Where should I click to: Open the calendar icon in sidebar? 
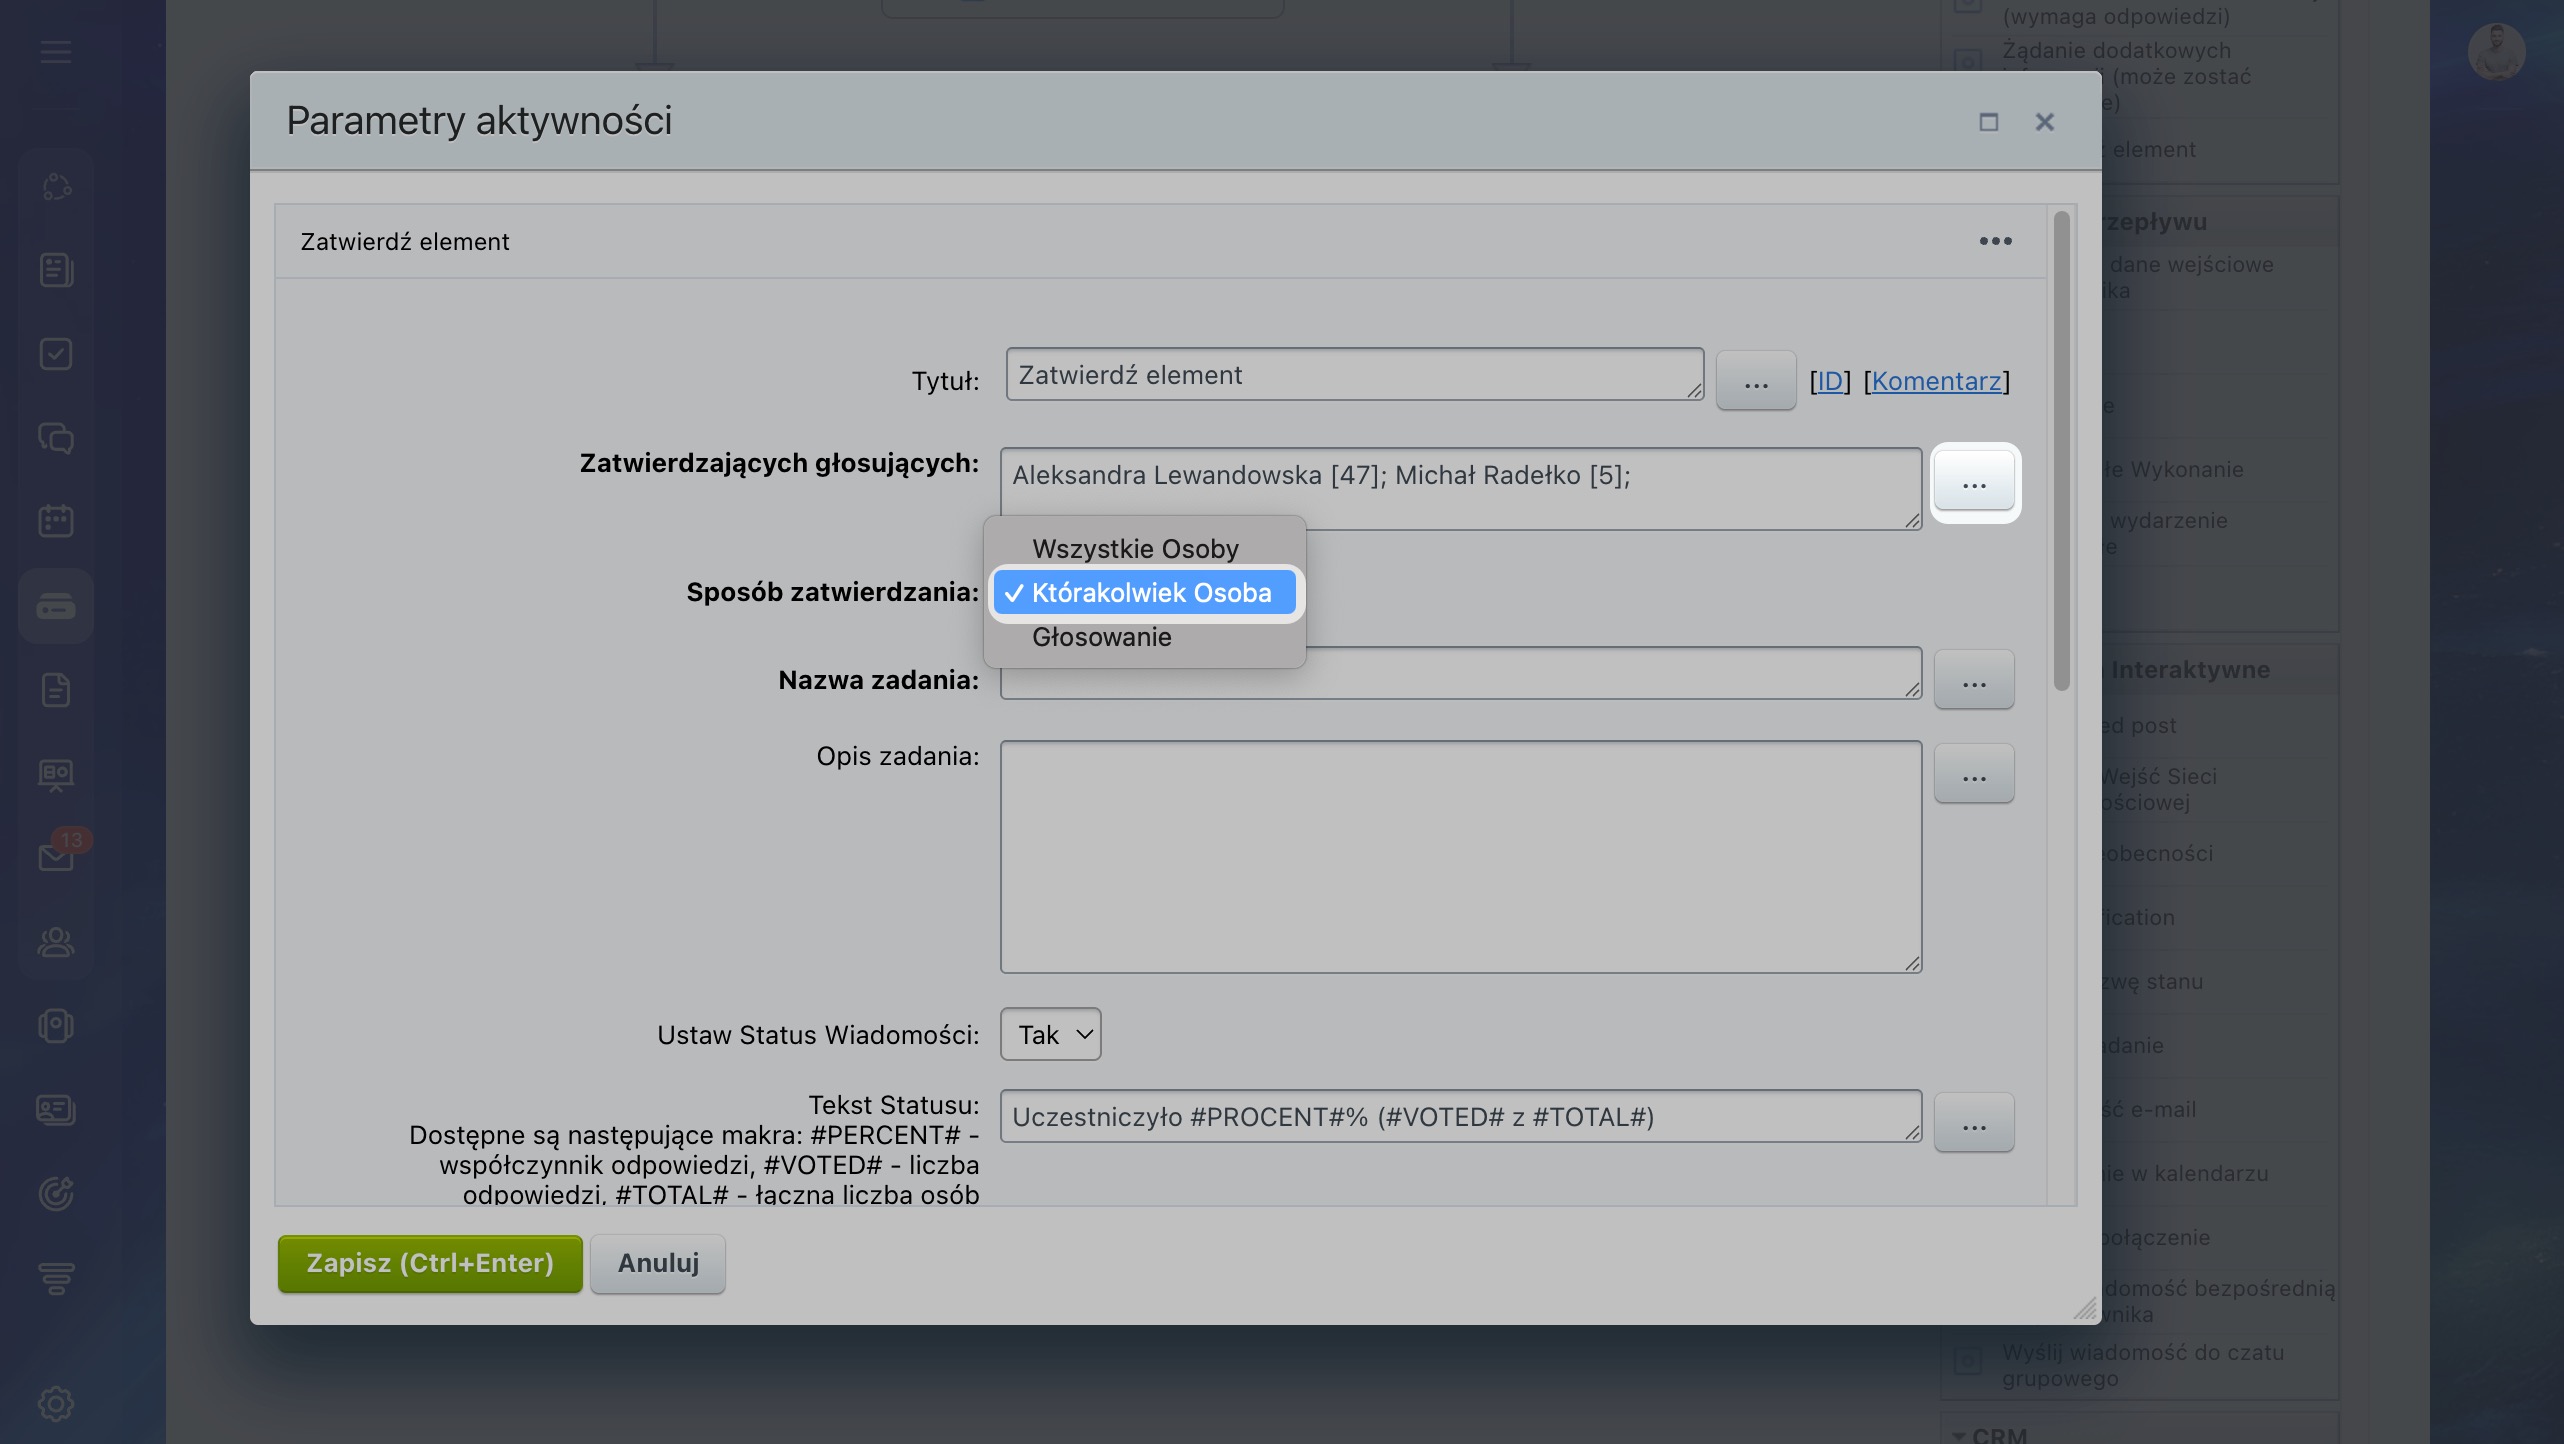(56, 521)
